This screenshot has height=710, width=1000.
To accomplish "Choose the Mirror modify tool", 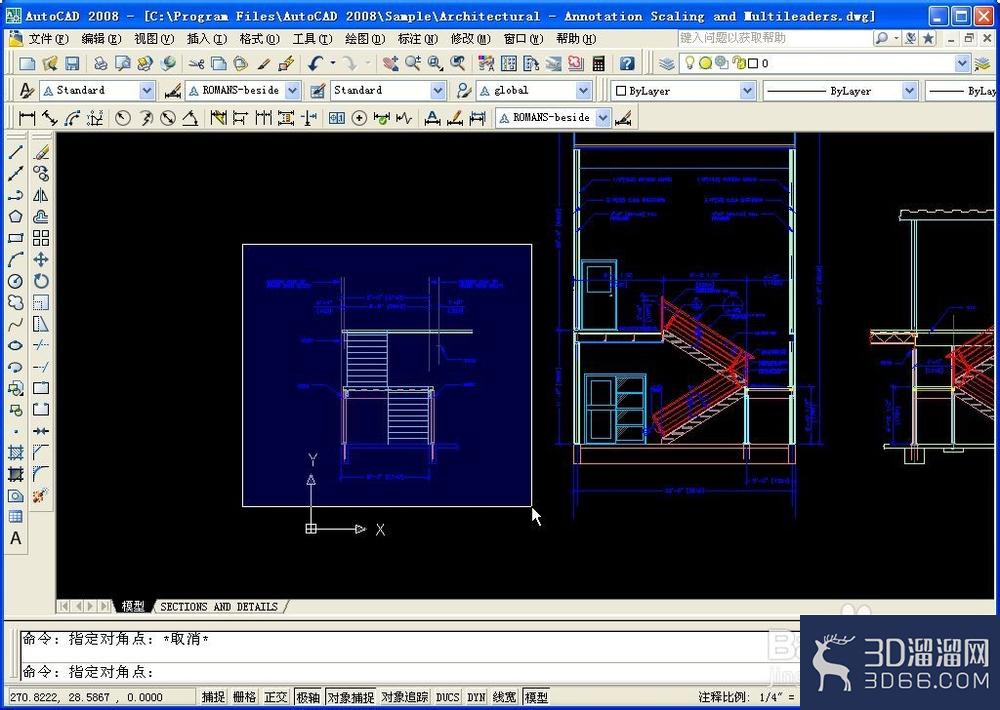I will click(x=41, y=195).
